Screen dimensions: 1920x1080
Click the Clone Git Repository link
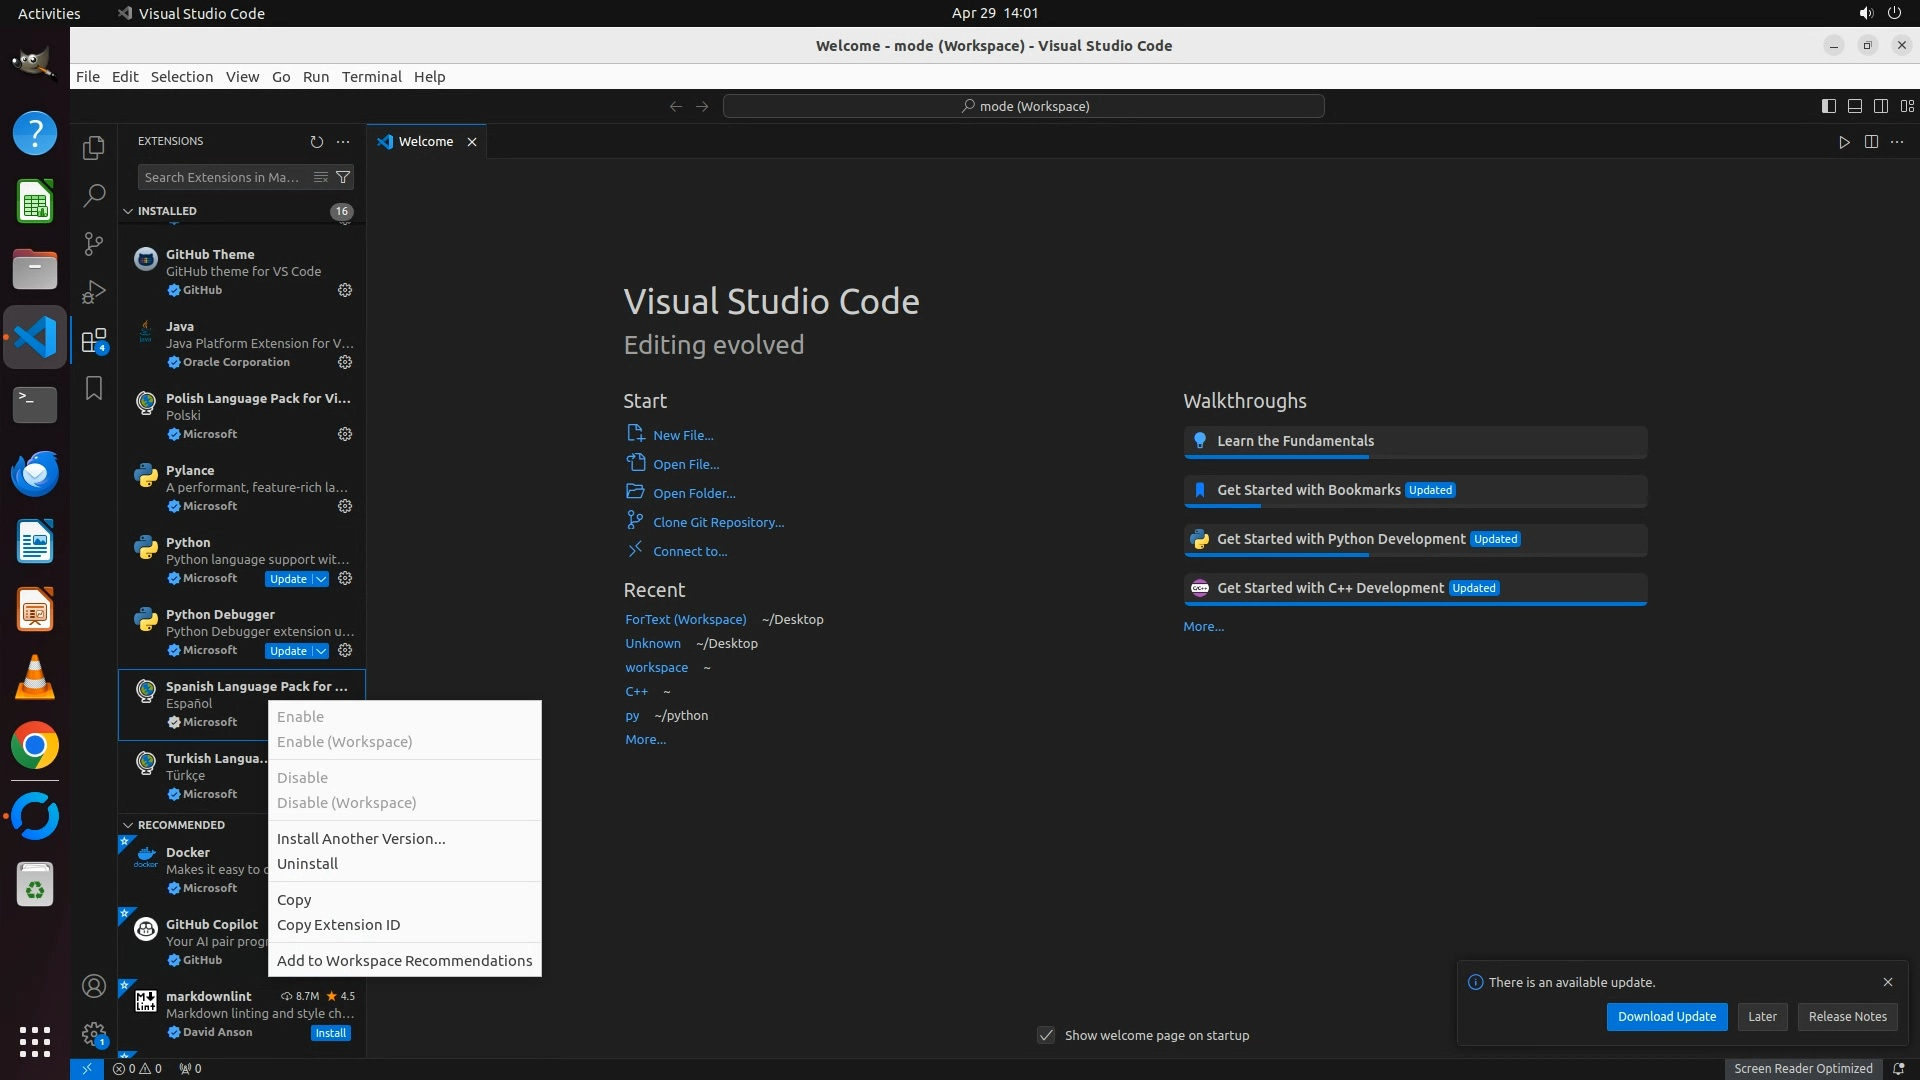pos(718,522)
